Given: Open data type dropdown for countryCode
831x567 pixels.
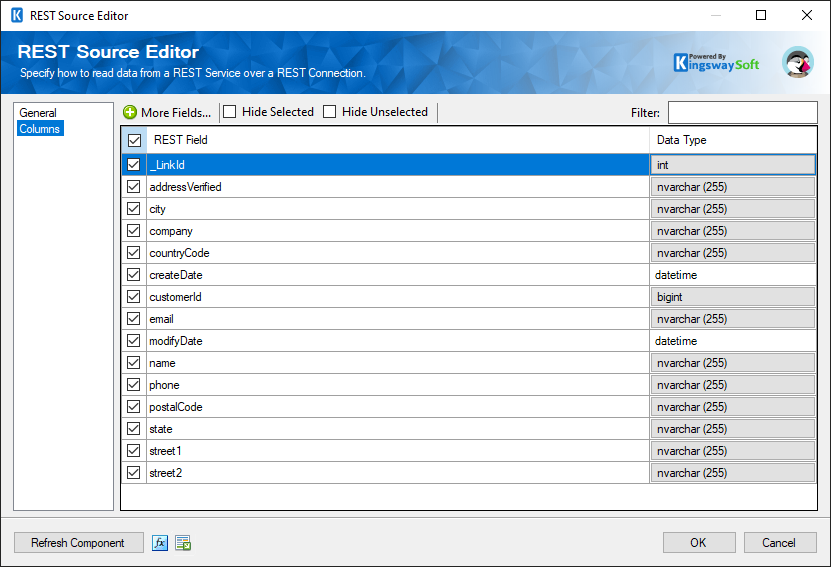Looking at the screenshot, I should (x=733, y=253).
